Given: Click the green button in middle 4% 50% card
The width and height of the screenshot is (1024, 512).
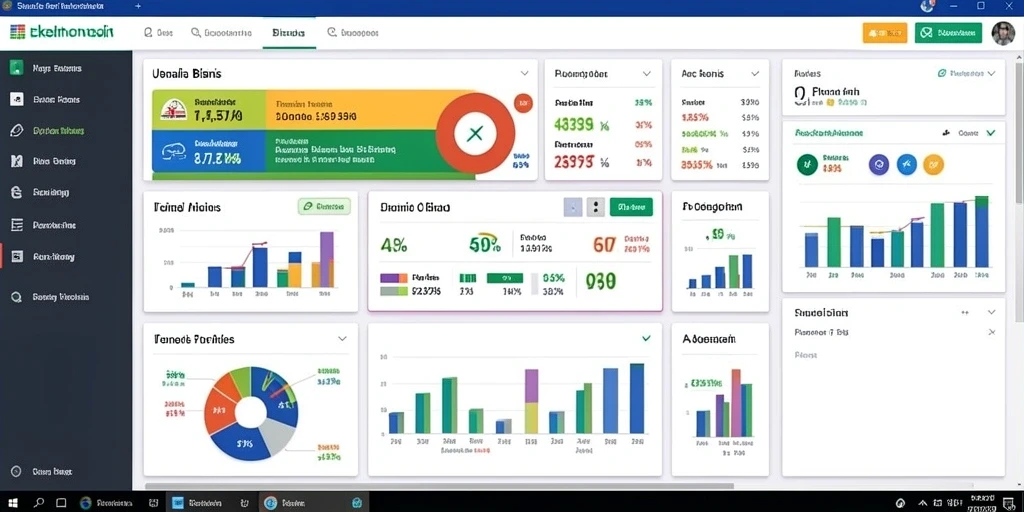Looking at the screenshot, I should [x=631, y=208].
